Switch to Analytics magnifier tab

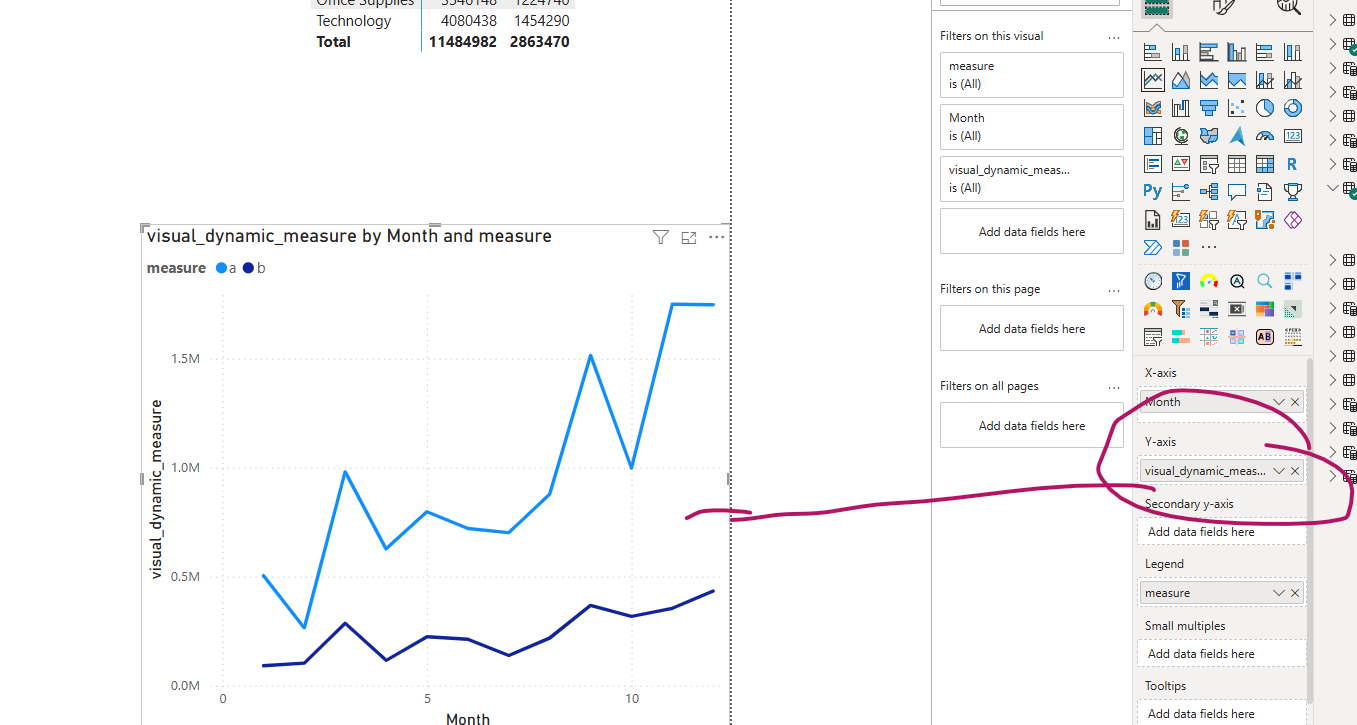click(1290, 7)
